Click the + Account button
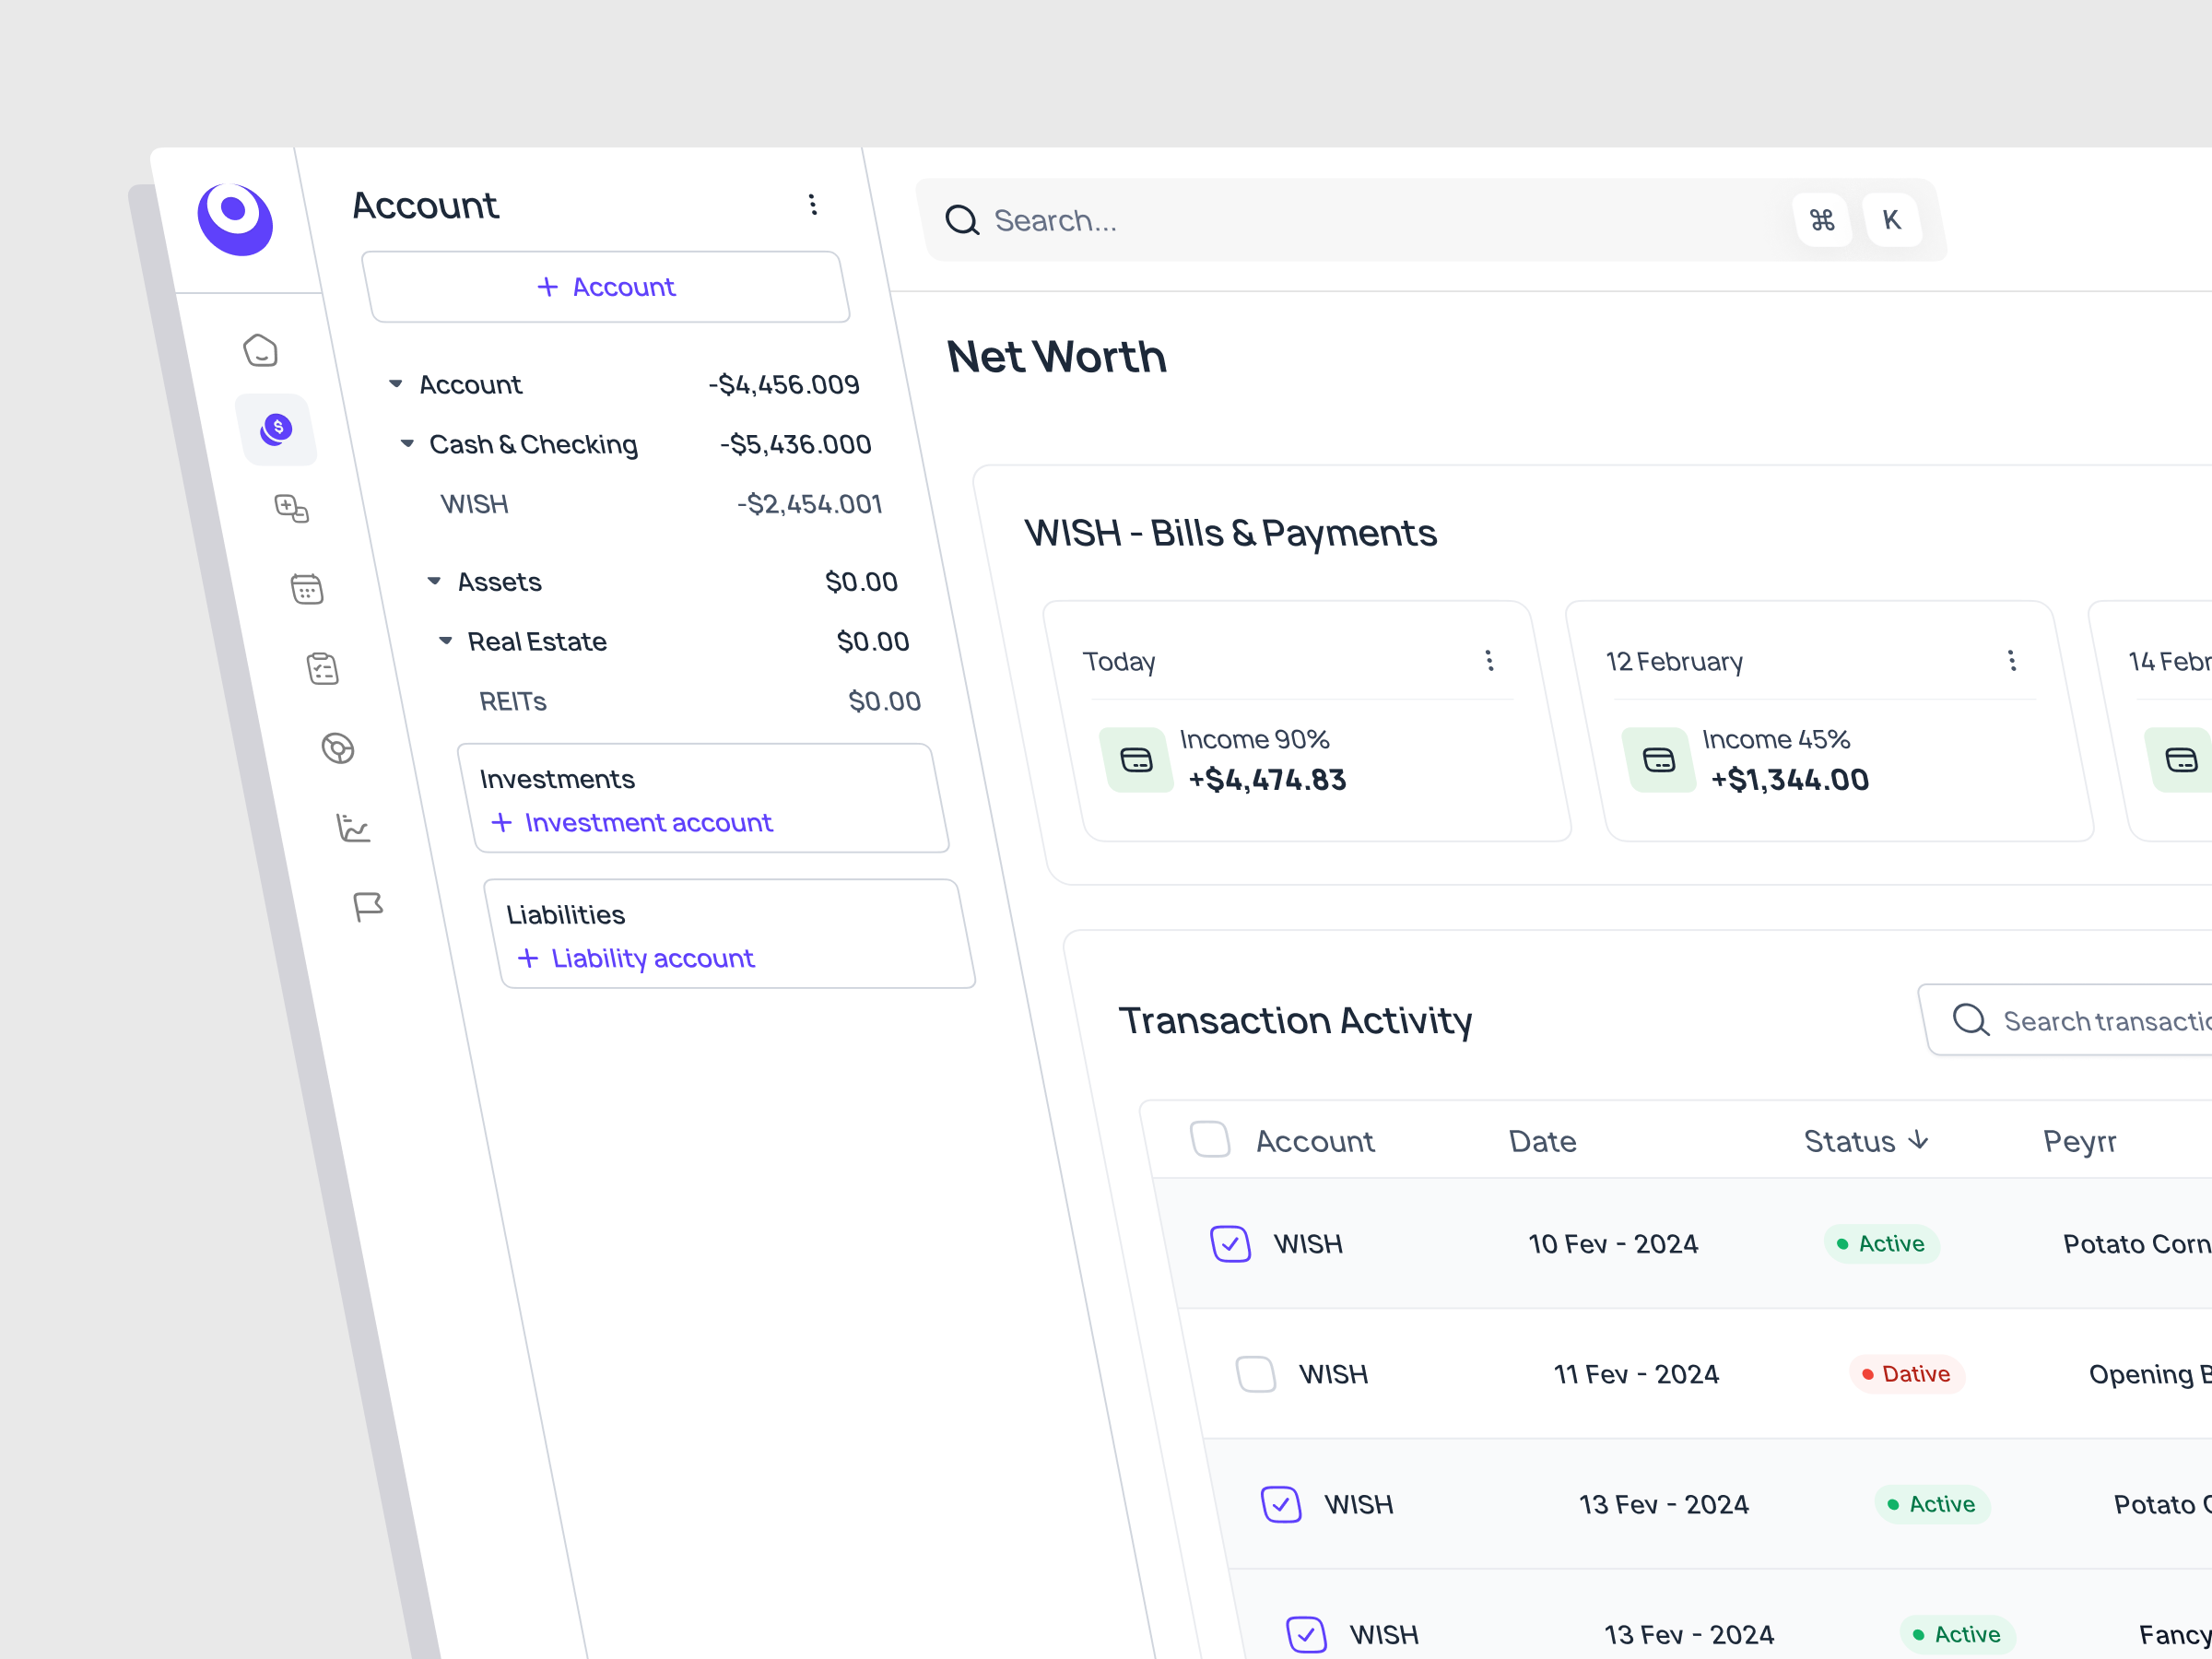Screen dimensions: 2212x1659 606,287
